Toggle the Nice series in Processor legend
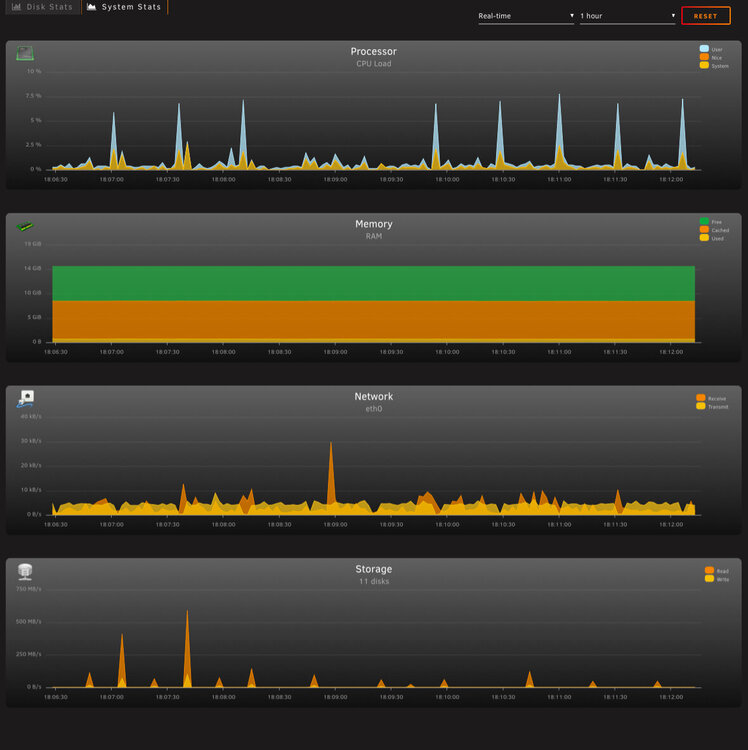 point(711,57)
